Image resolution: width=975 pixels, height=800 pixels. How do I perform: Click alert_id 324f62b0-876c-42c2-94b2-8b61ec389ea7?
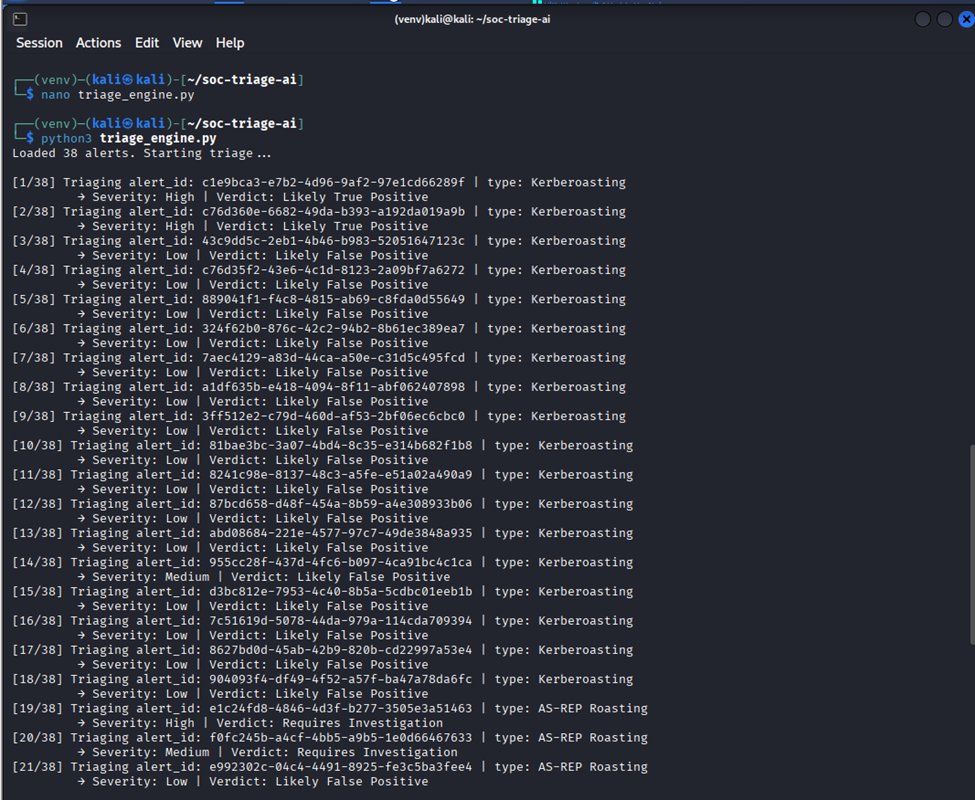(333, 328)
